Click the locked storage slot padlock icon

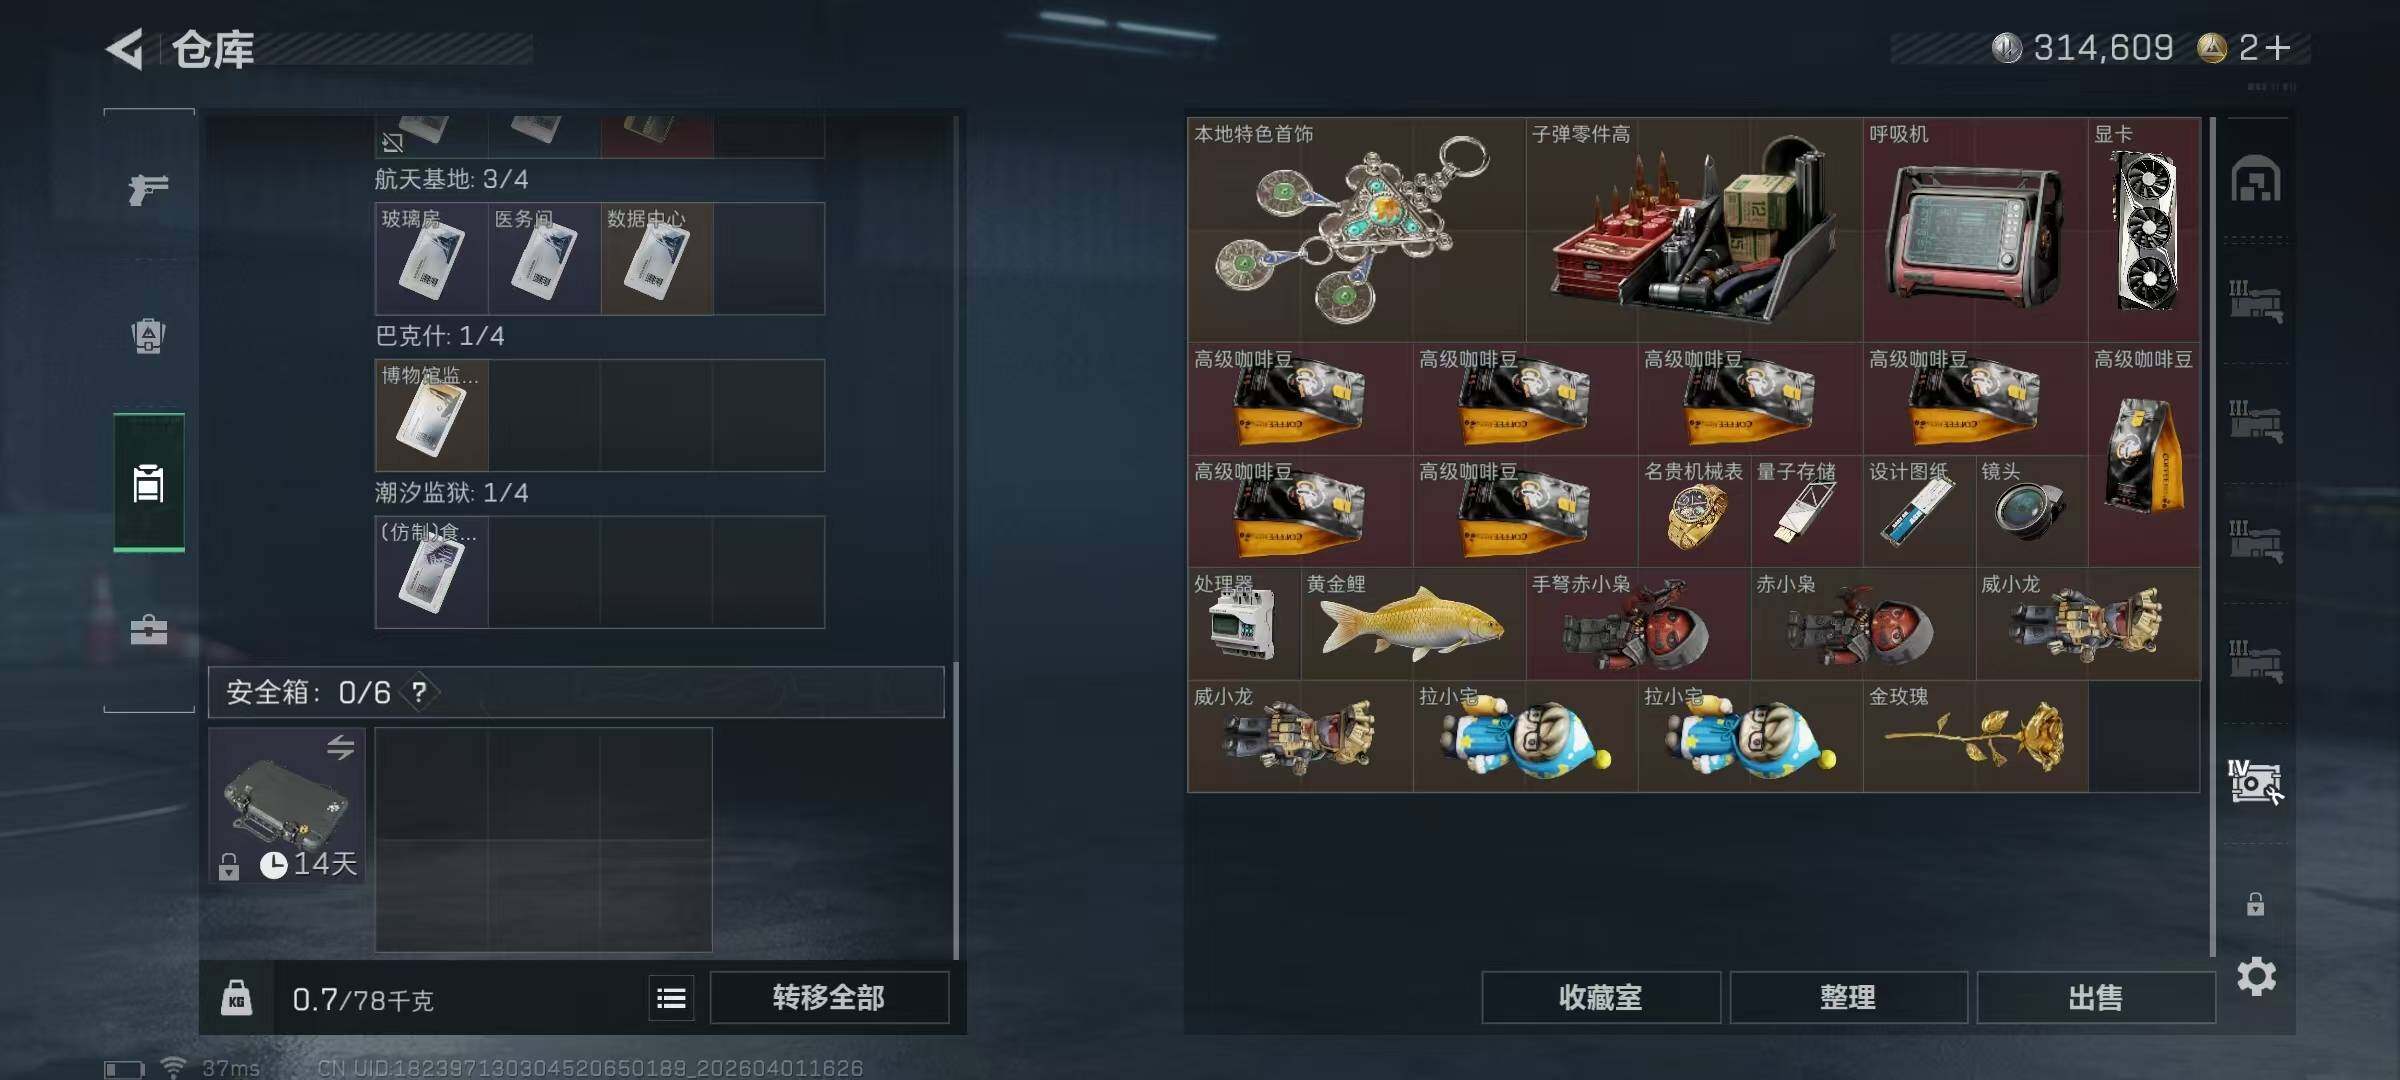coord(2255,904)
